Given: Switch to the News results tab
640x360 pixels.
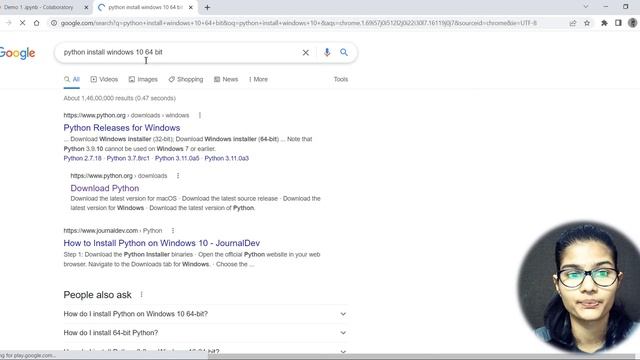Looking at the screenshot, I should [226, 80].
